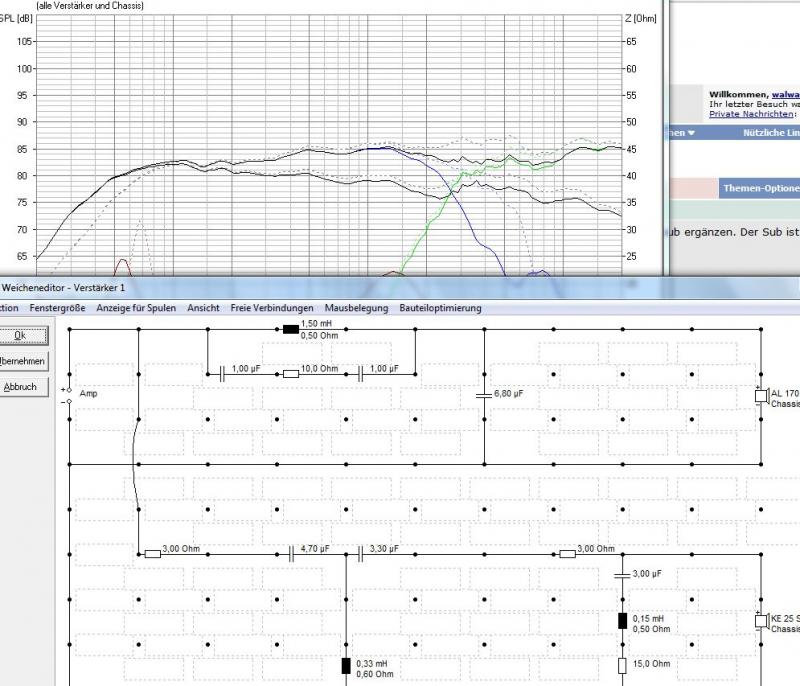Select the 0,15 mH coil component
Image resolution: width=800 pixels, height=686 pixels.
pos(622,621)
